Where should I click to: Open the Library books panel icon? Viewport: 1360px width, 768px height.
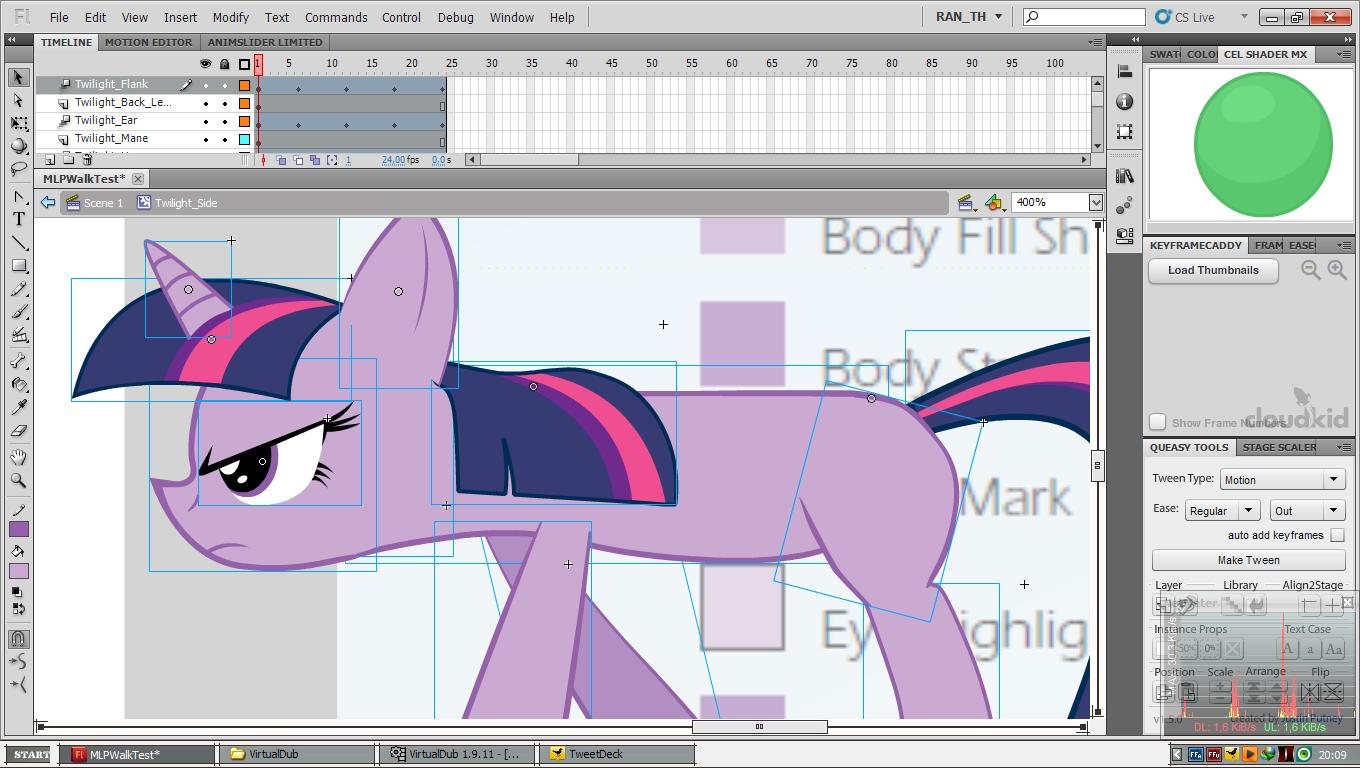tap(1125, 176)
